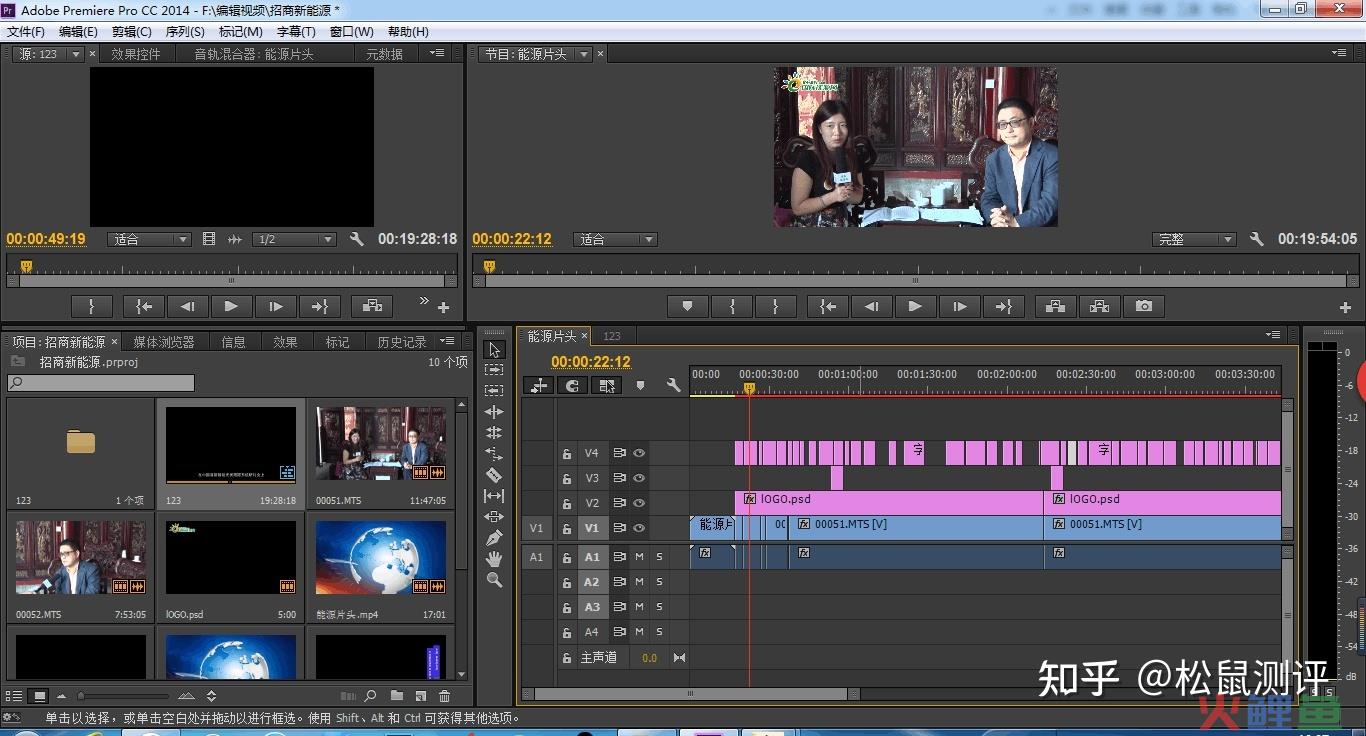Open Project panel sort icons menu
Image resolution: width=1366 pixels, height=736 pixels.
pos(211,696)
